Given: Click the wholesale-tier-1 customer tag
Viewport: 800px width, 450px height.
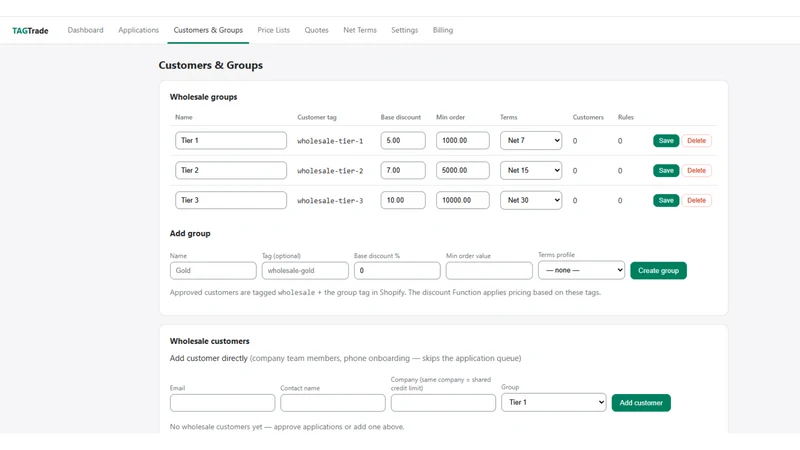Looking at the screenshot, I should tap(330, 141).
